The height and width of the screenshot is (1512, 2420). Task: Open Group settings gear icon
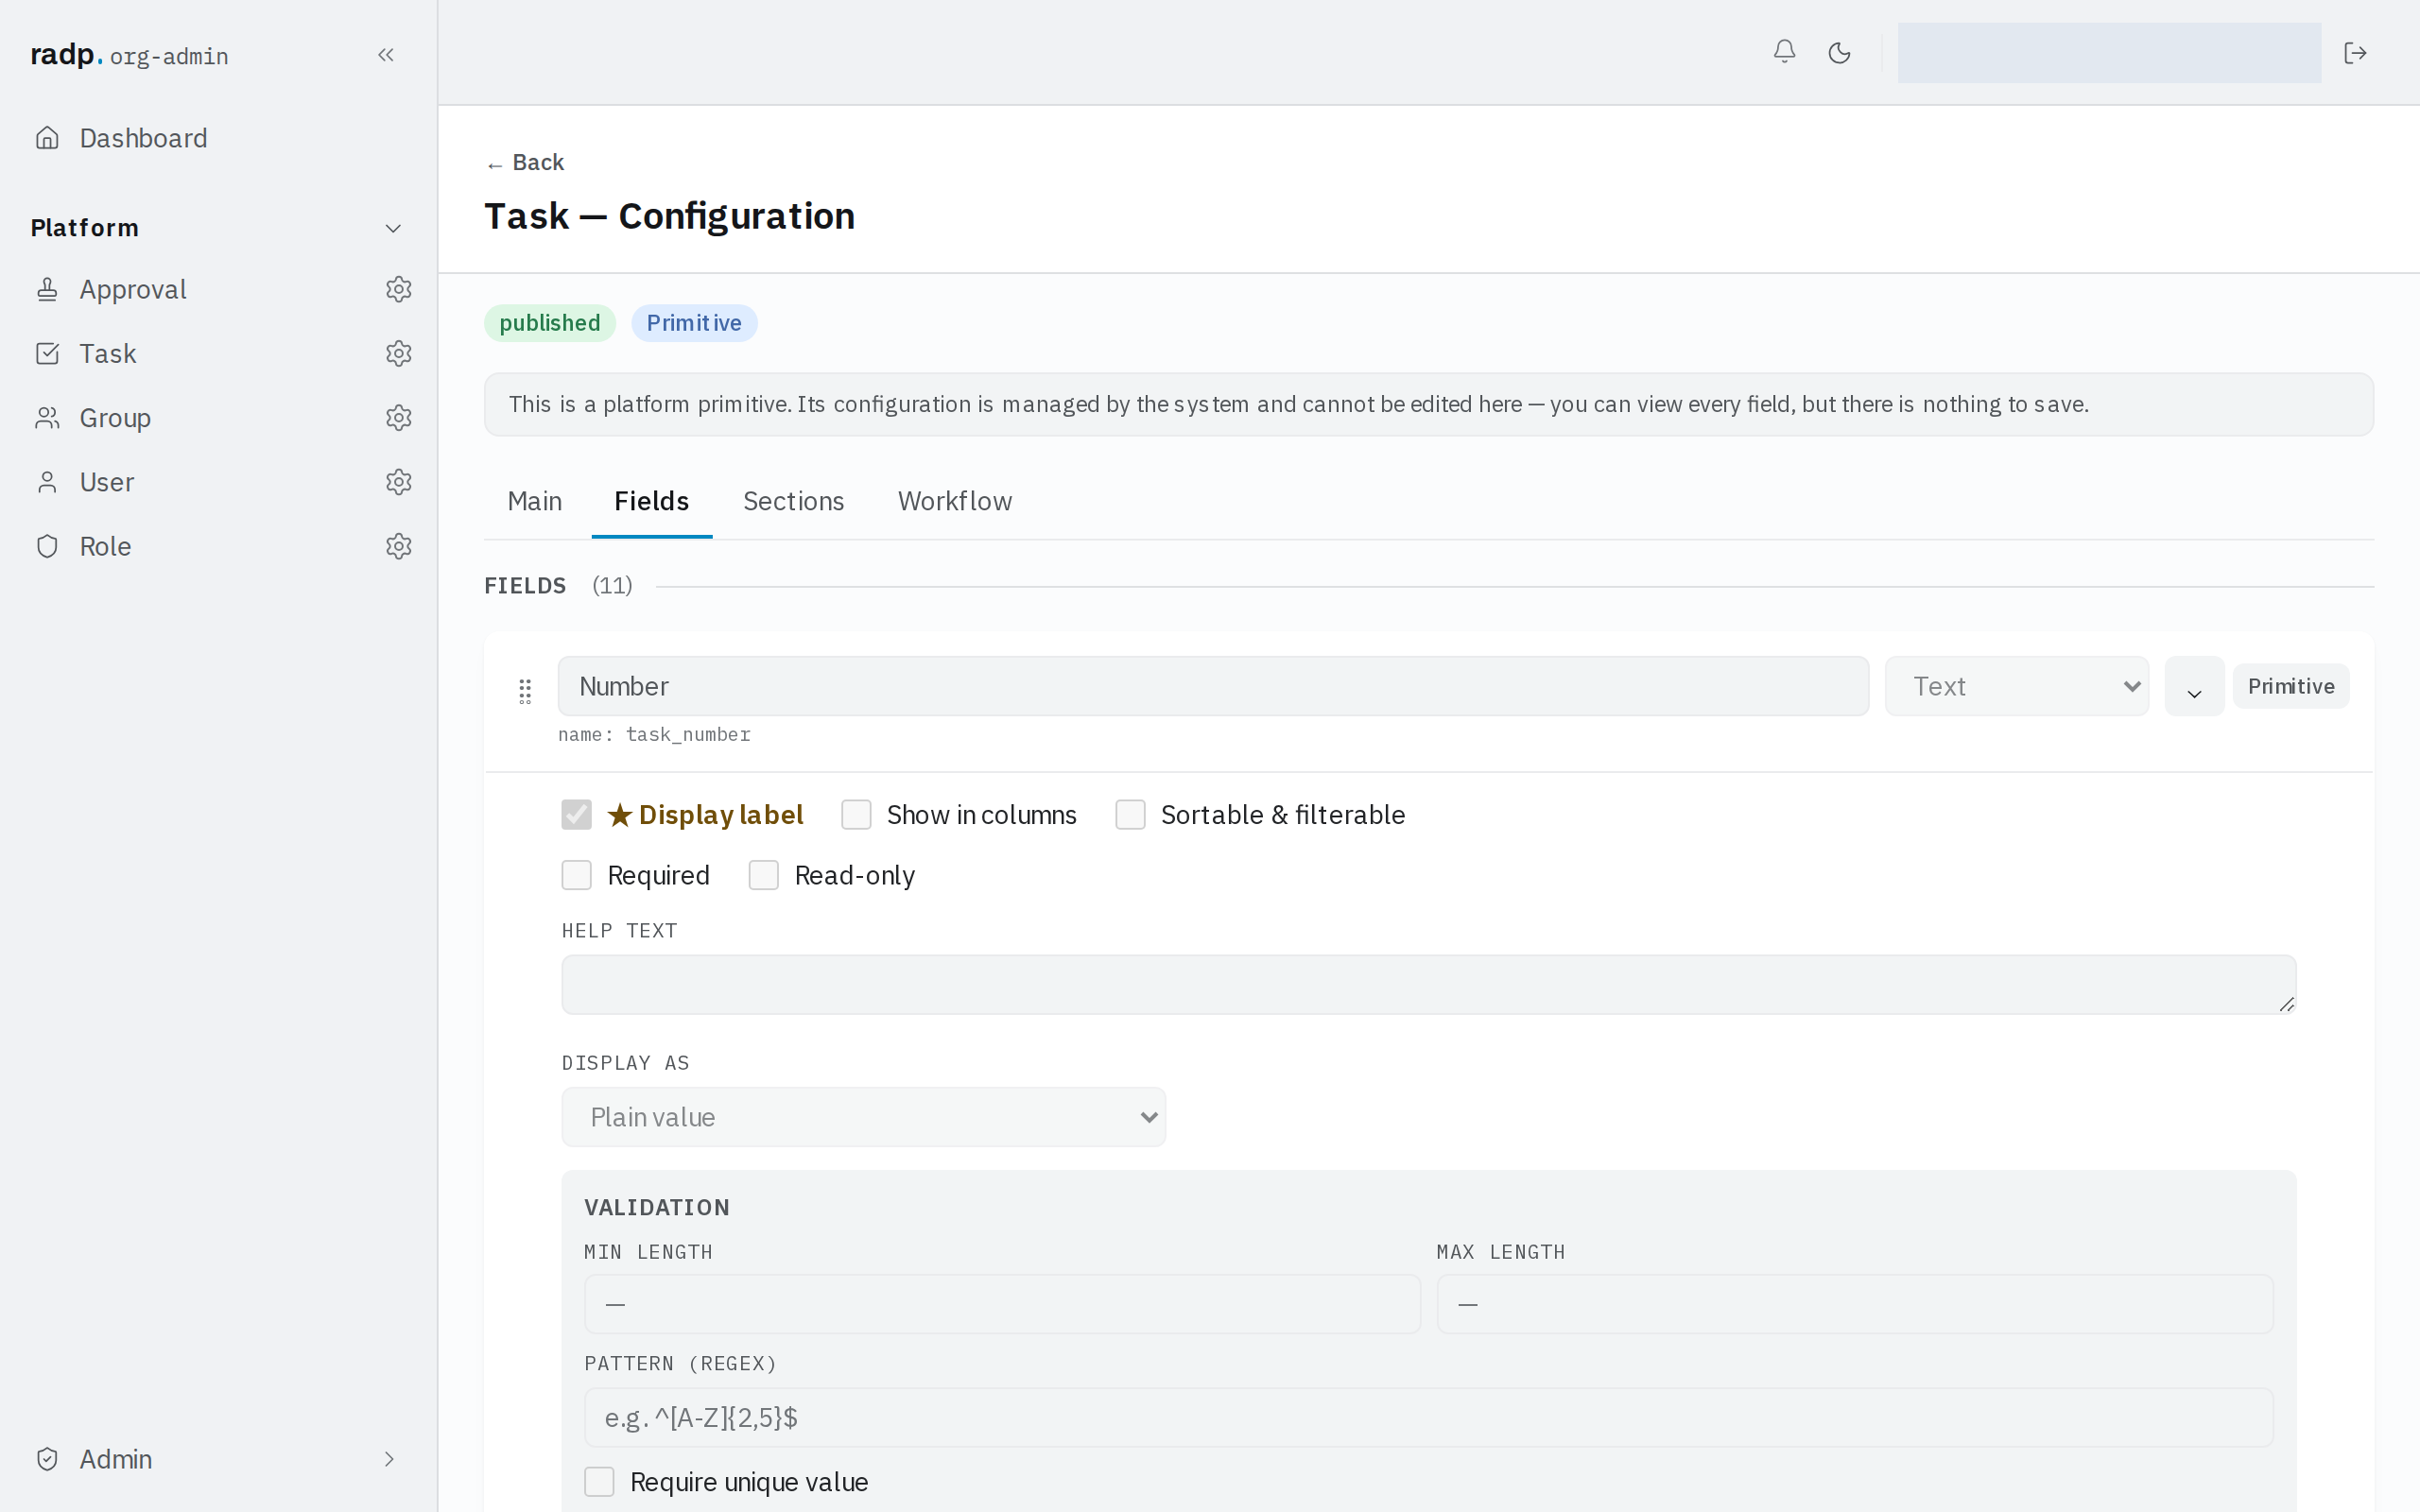399,417
